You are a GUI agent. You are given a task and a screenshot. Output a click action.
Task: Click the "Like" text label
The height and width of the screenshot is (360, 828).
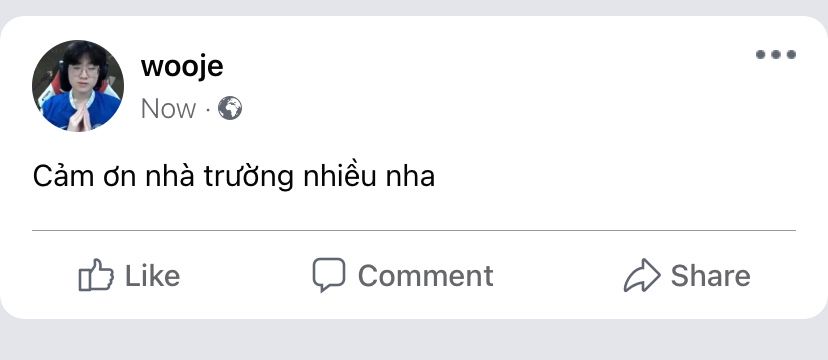153,276
